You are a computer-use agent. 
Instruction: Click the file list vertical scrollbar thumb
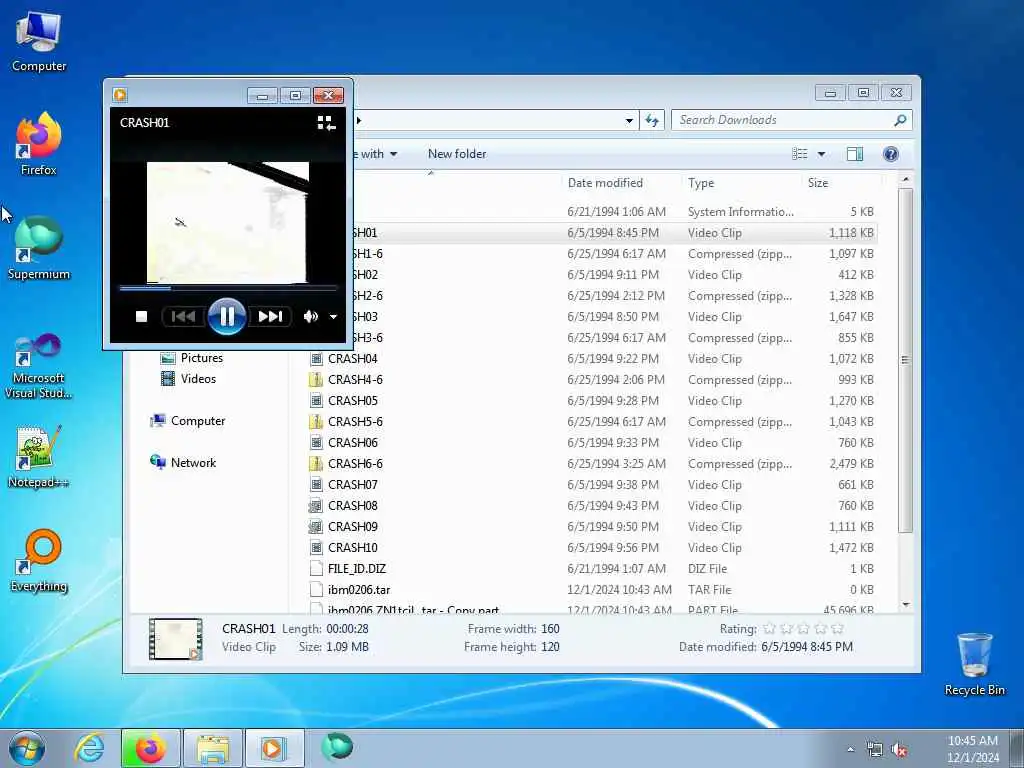tap(905, 360)
